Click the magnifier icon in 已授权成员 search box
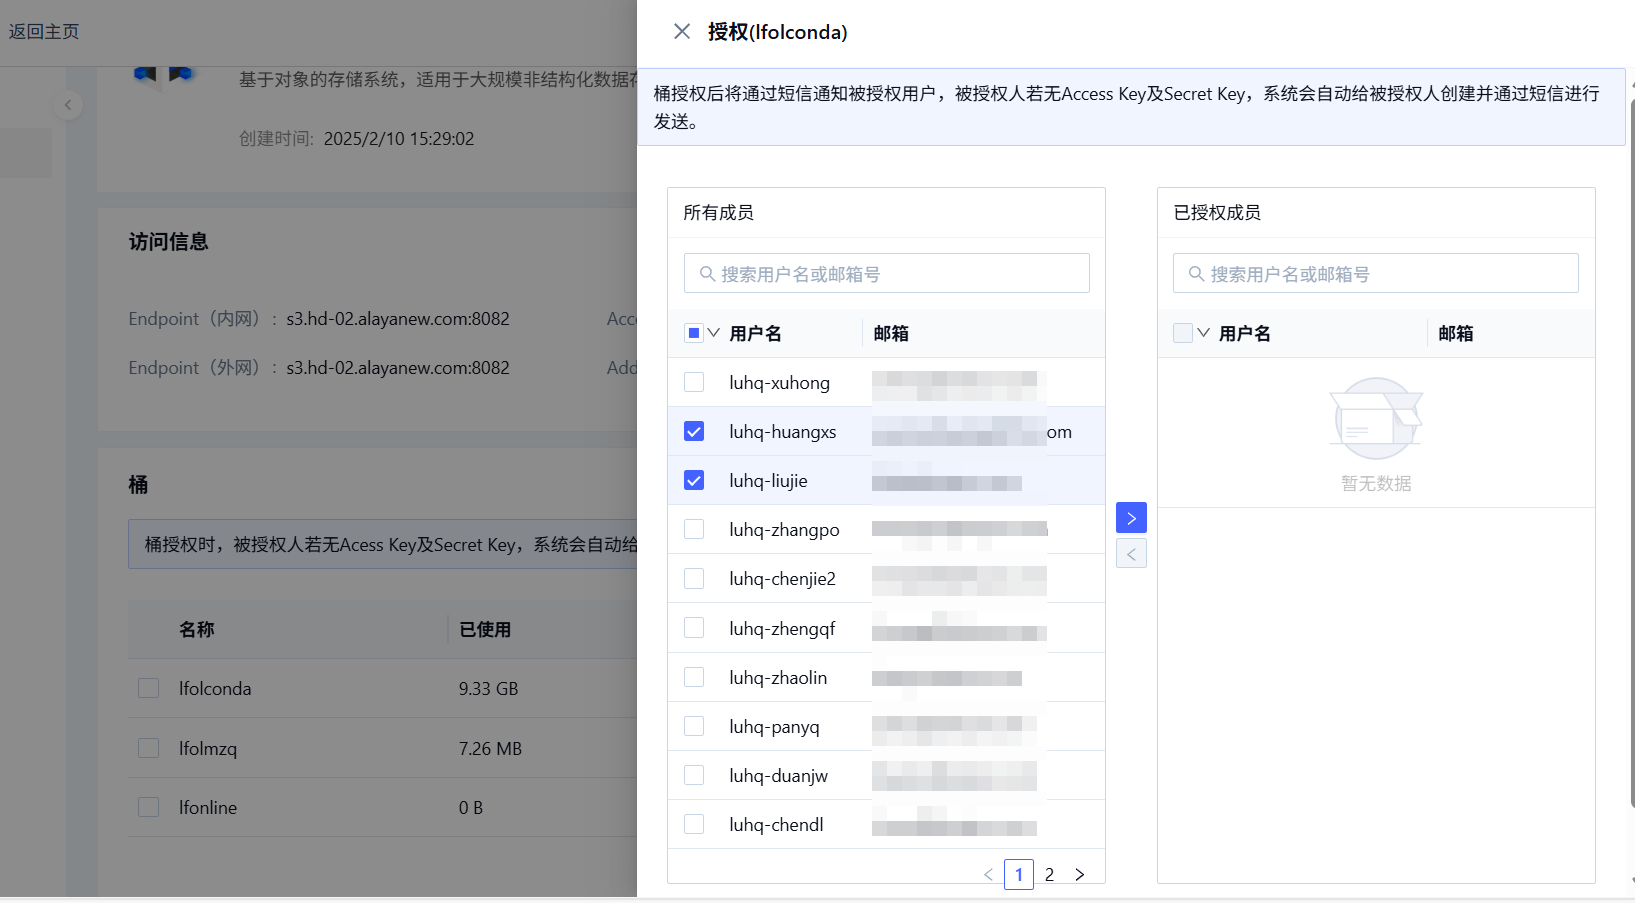 (1196, 272)
